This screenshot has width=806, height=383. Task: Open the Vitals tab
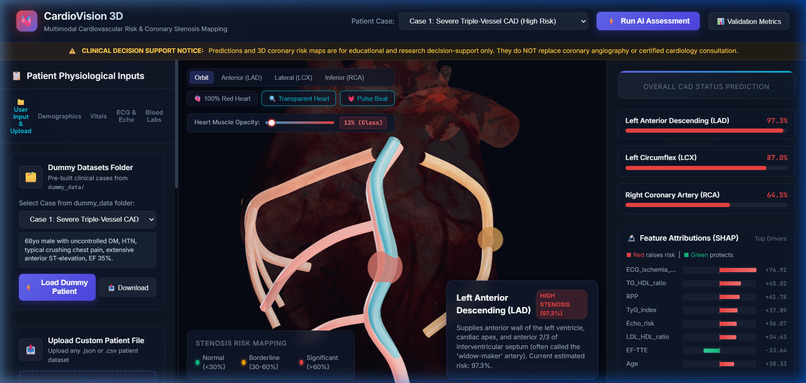click(x=98, y=116)
